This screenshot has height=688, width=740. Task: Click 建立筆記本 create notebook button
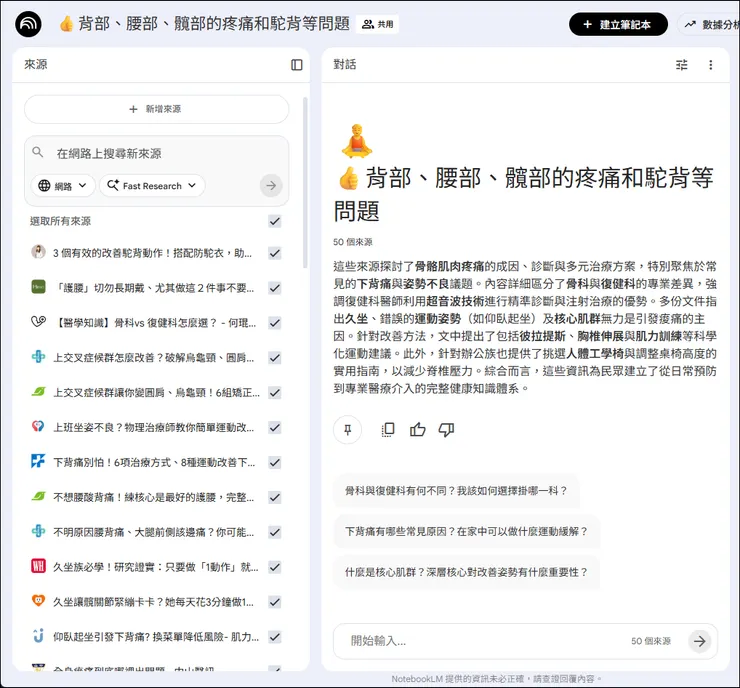pyautogui.click(x=618, y=24)
